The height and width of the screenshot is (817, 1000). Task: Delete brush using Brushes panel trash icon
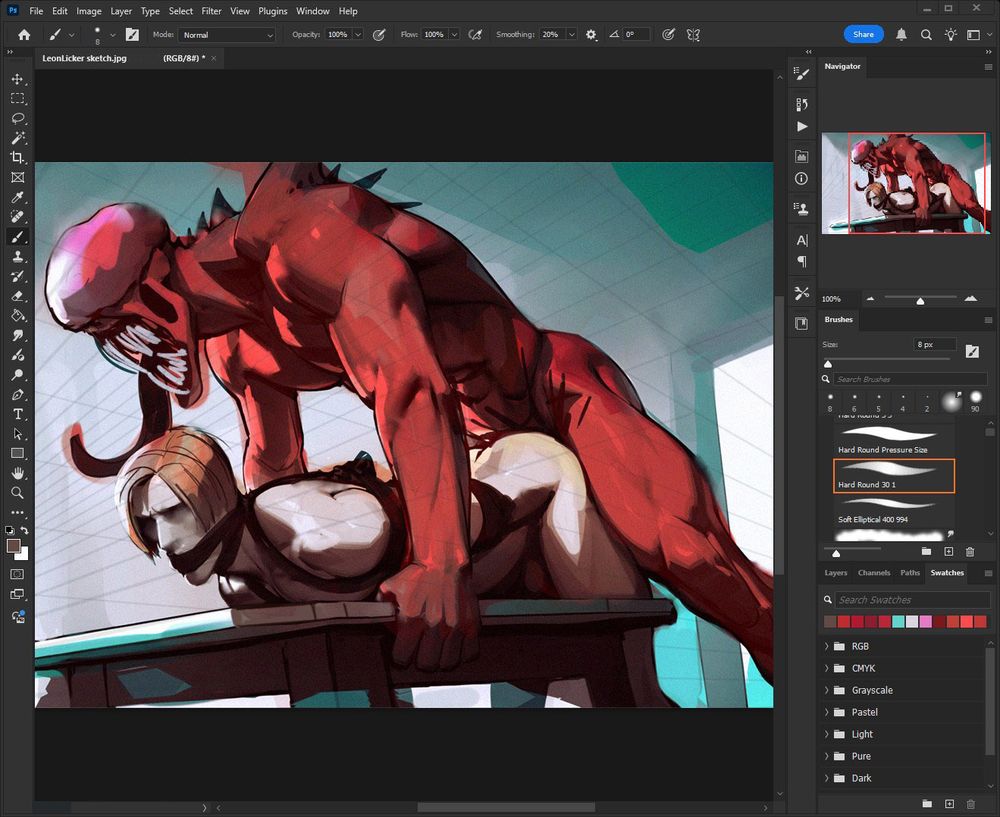(x=970, y=552)
